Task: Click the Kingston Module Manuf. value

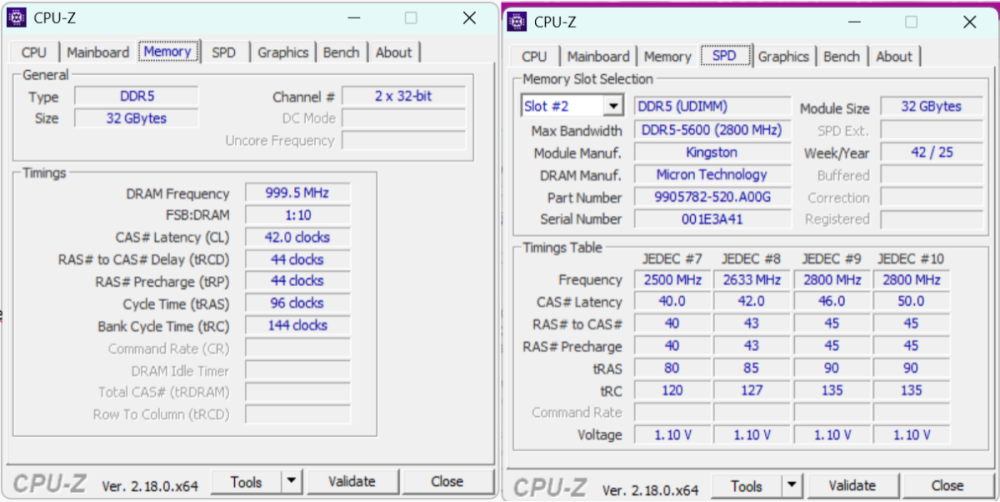Action: (x=712, y=152)
